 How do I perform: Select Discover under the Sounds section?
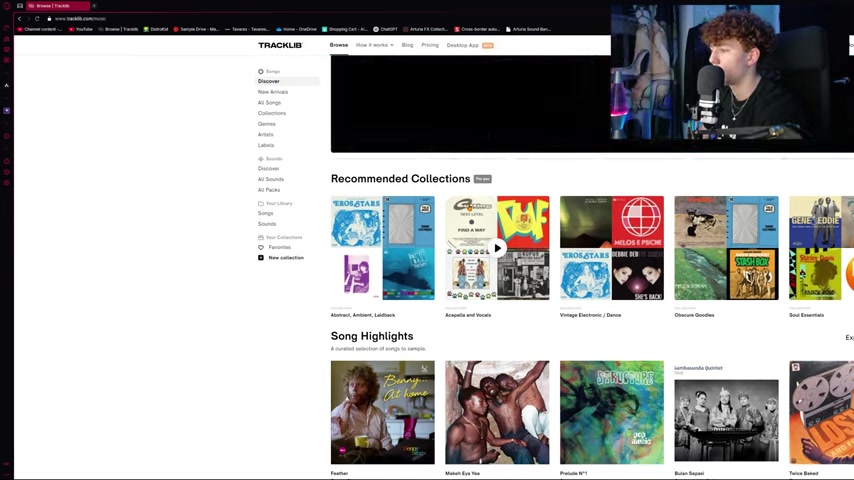269,168
